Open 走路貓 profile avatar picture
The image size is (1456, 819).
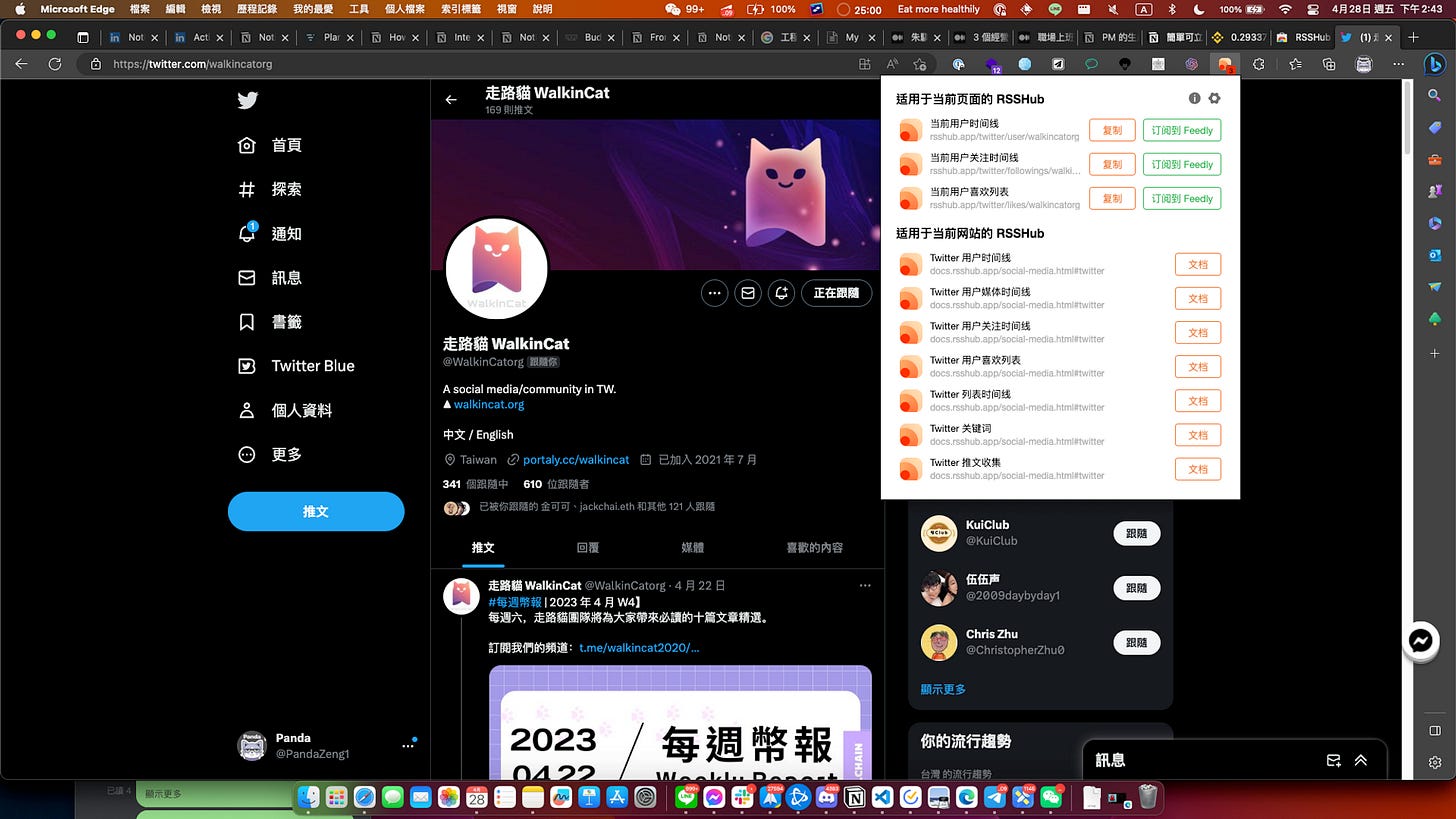[496, 268]
